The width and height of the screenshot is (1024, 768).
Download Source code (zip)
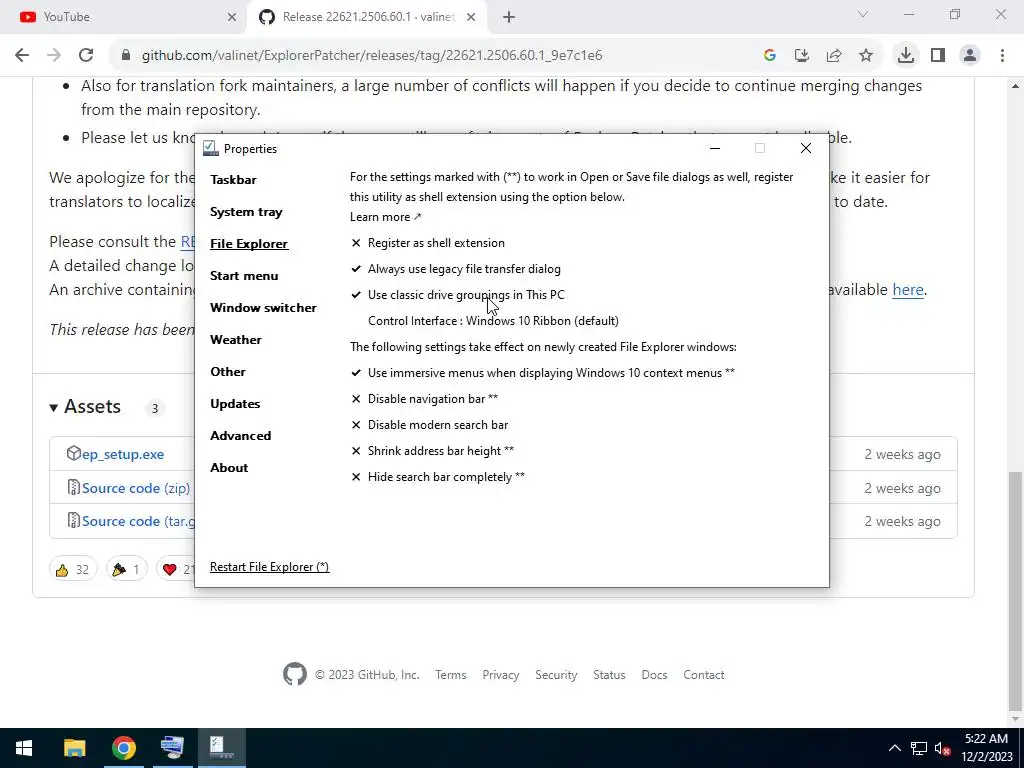click(x=136, y=488)
